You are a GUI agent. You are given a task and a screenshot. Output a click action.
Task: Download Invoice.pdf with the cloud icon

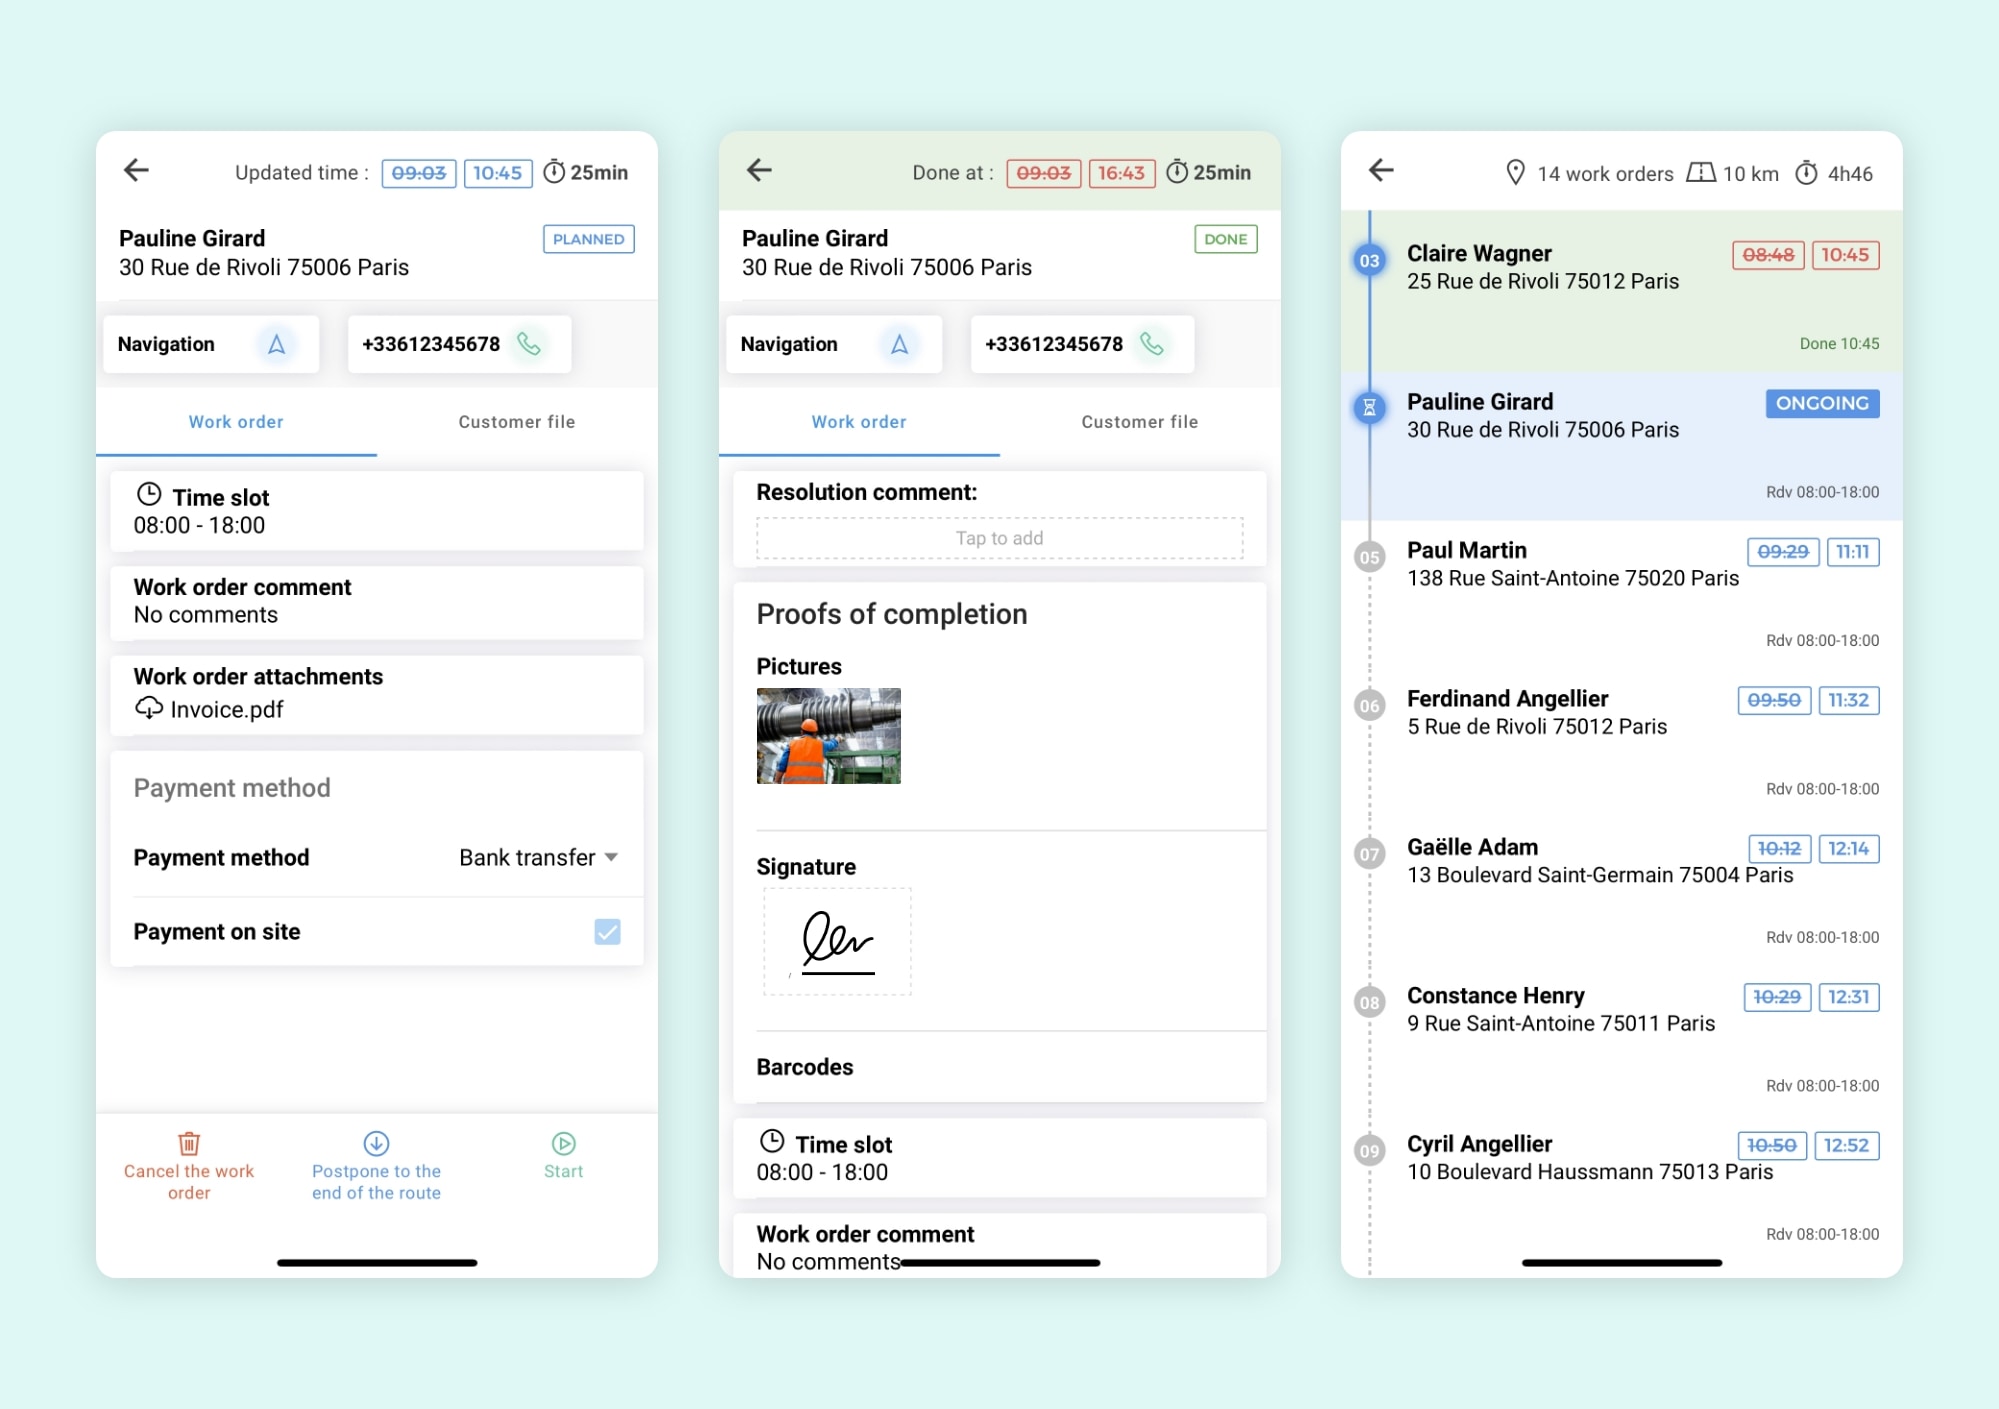pos(149,708)
